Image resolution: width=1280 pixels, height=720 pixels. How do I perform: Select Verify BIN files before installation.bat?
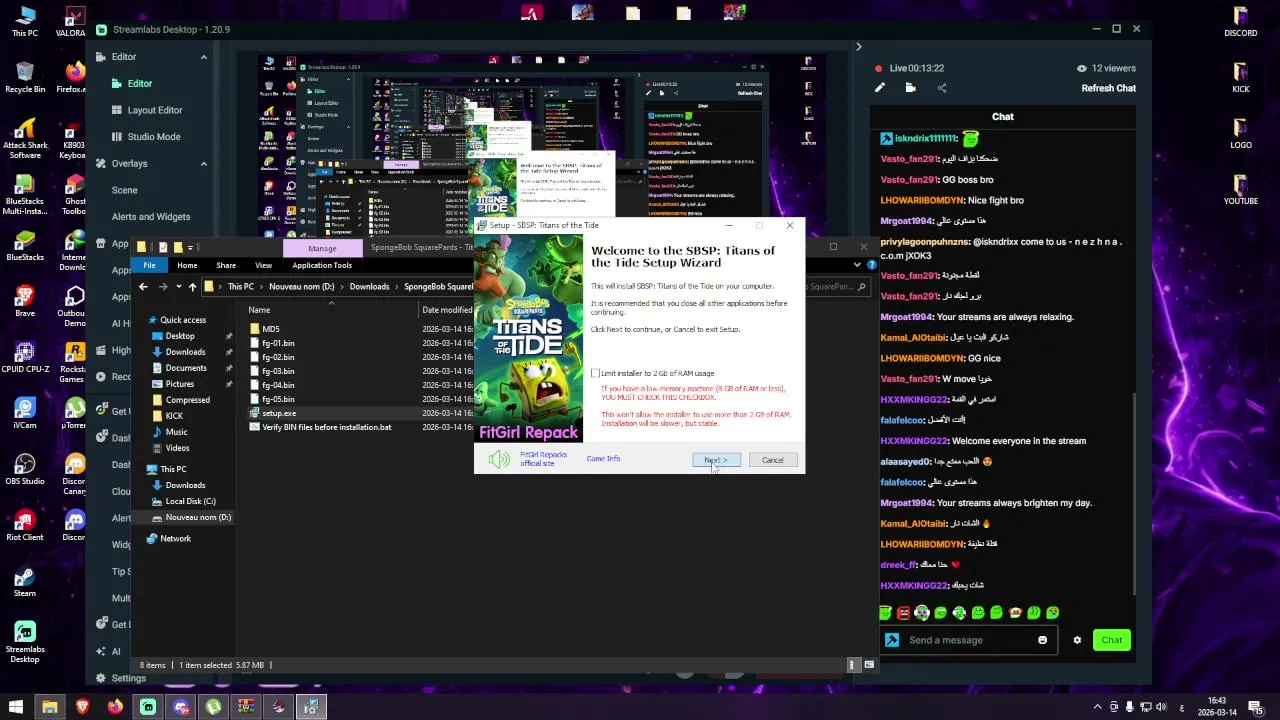pos(326,427)
